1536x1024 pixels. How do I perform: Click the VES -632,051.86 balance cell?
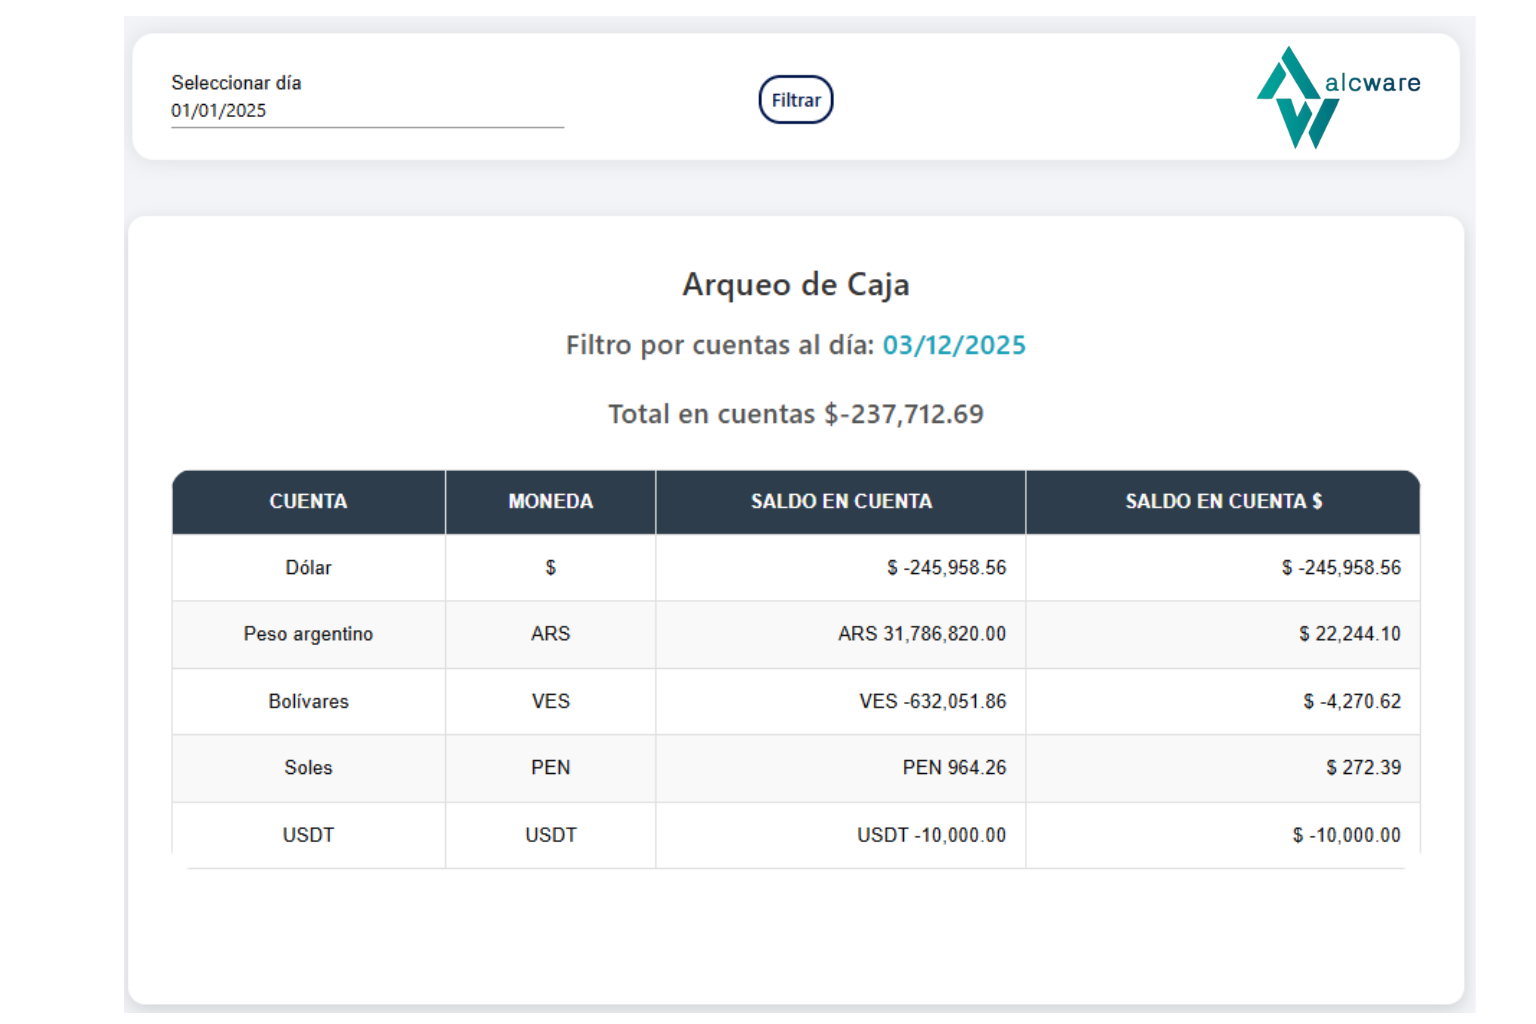[932, 702]
